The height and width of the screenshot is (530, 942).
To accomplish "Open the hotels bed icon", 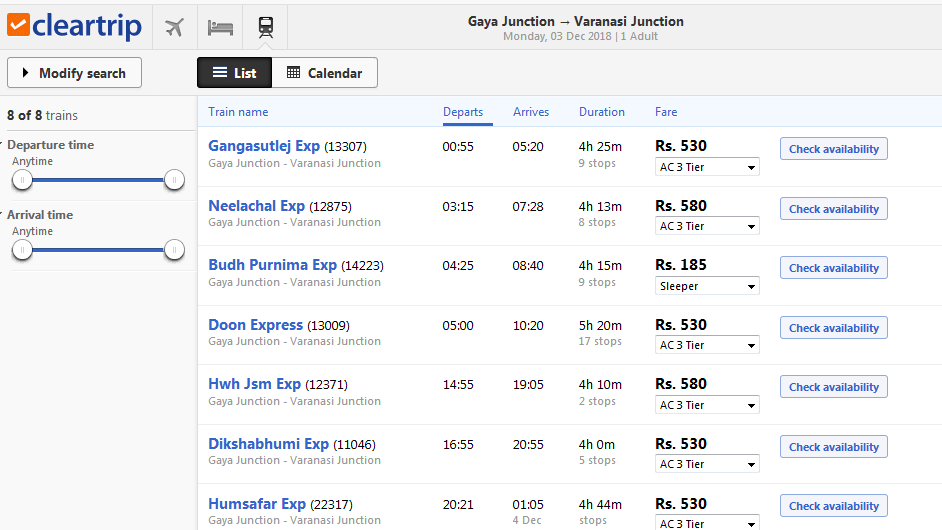I will pyautogui.click(x=220, y=28).
